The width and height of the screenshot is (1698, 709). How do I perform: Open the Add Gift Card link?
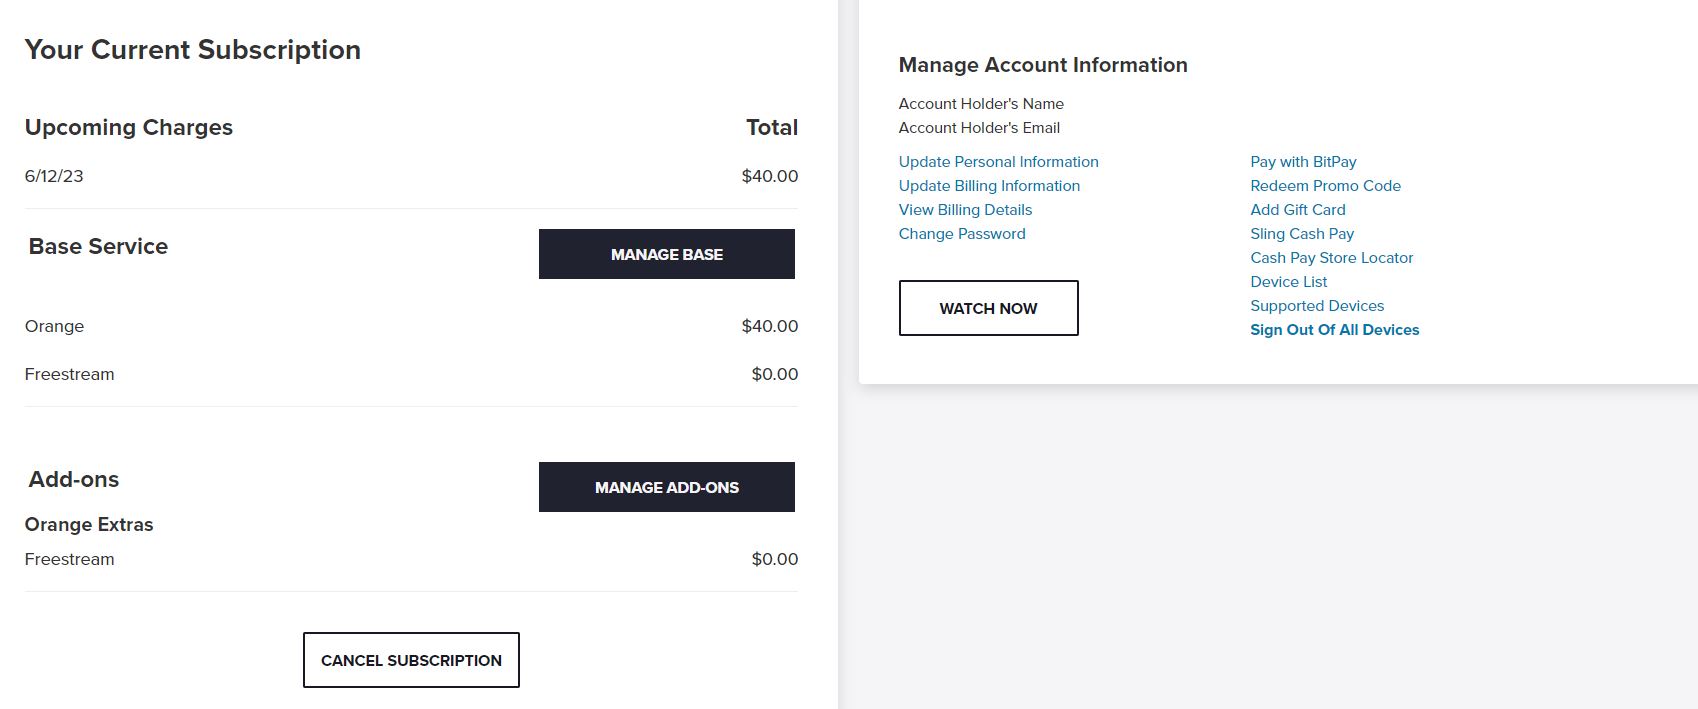(1297, 210)
